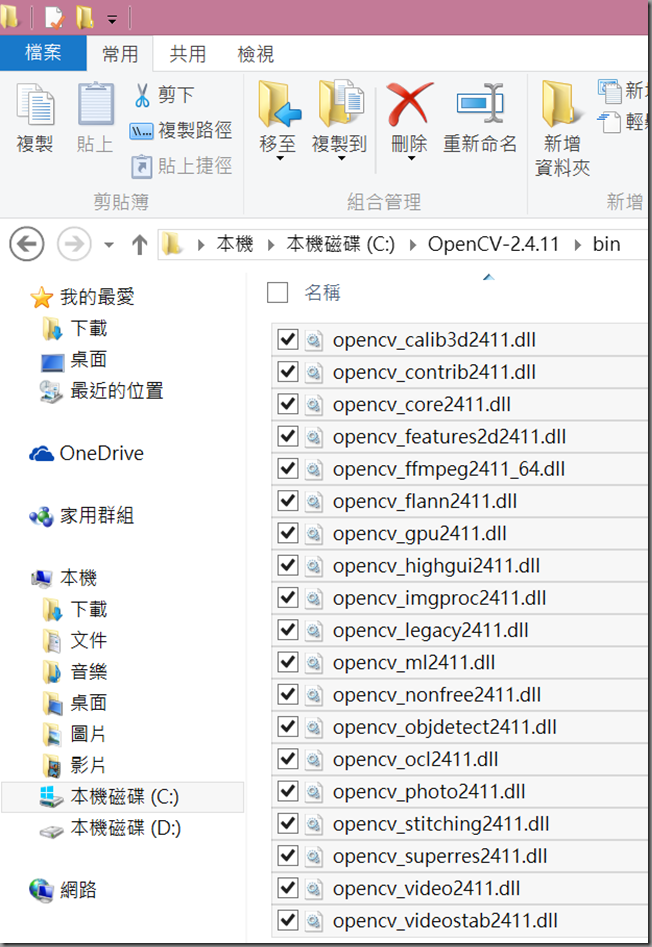Create a New folder (新增資料夾)
This screenshot has width=652, height=947.
[561, 129]
